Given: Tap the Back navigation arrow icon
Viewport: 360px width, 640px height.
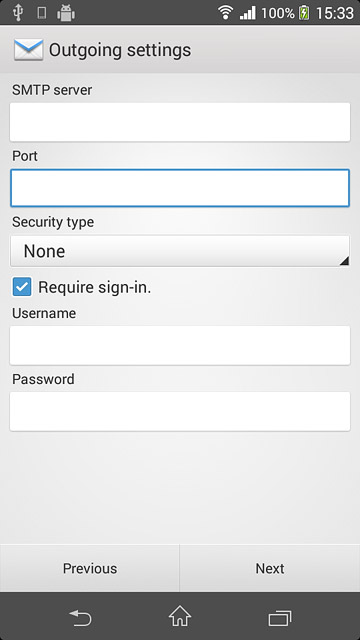Looking at the screenshot, I should (x=80, y=617).
